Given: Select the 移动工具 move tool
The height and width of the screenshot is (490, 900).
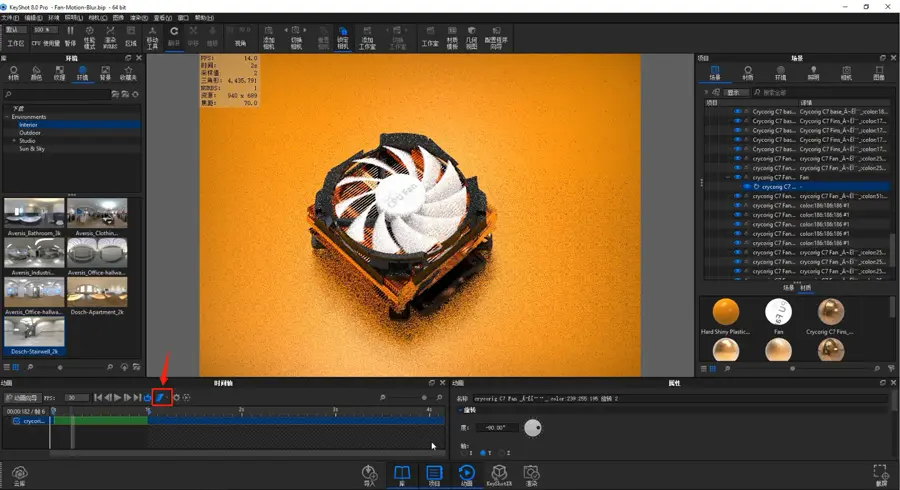Looking at the screenshot, I should (152, 37).
